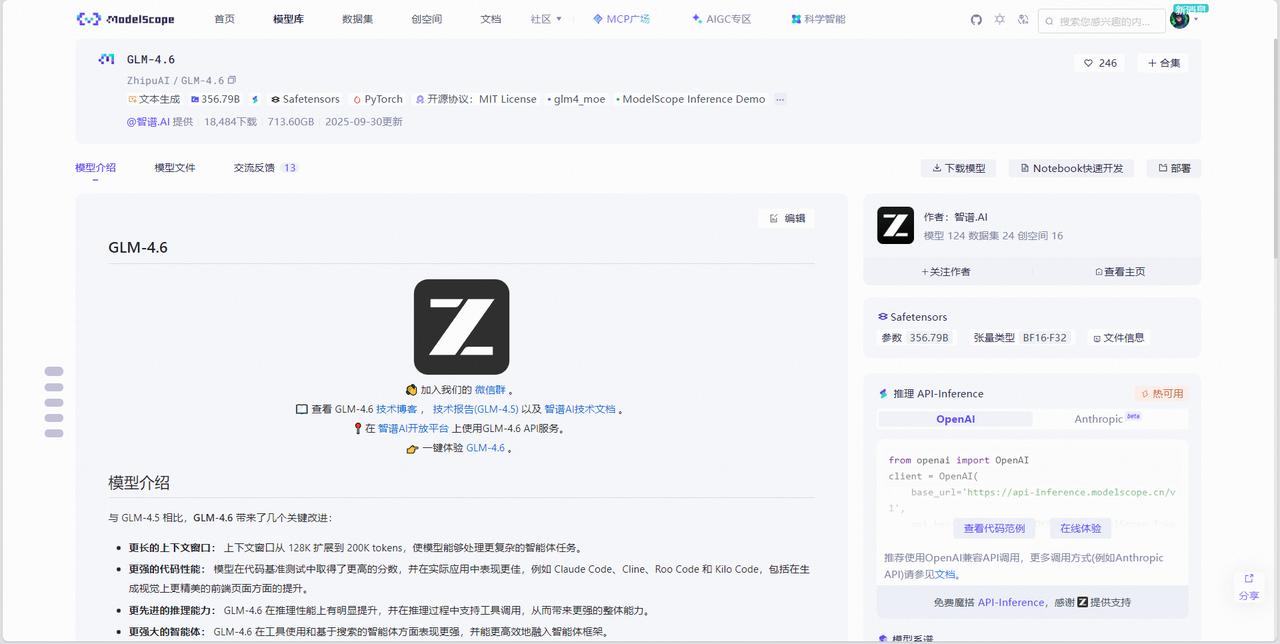Open the 交流反馈 tab
Screen dimensions: 1280x644
pos(255,168)
